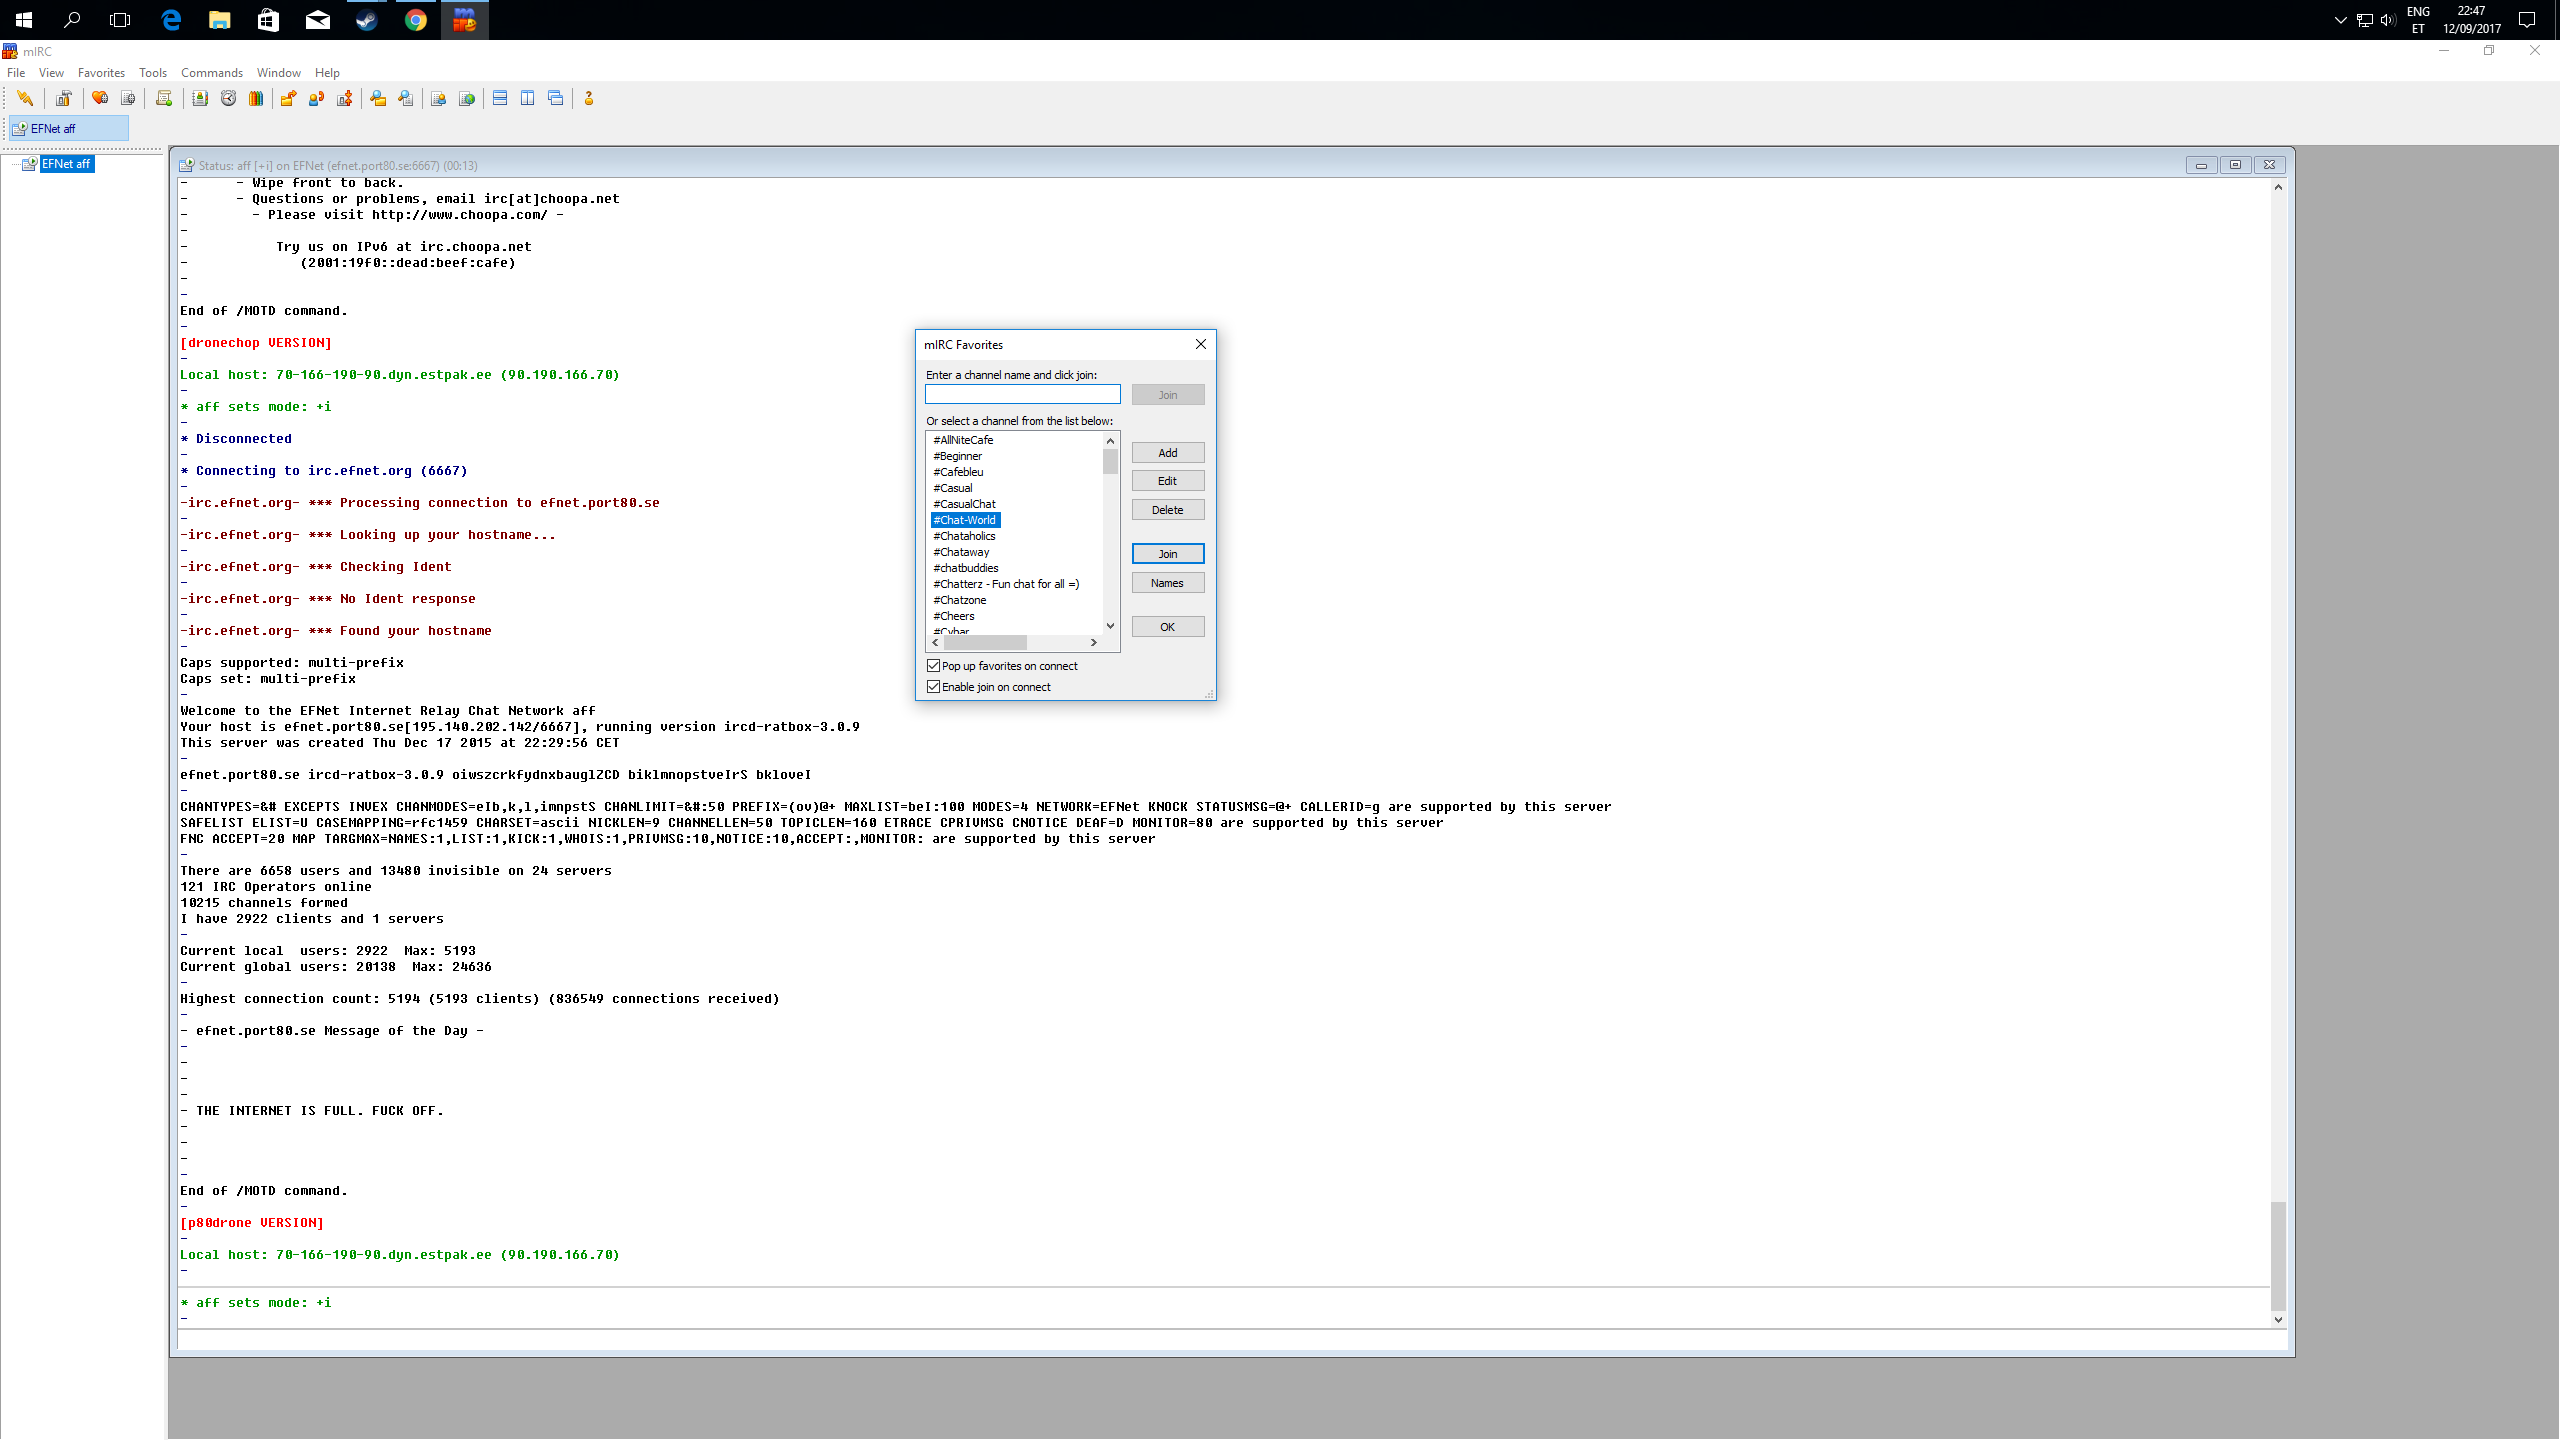The width and height of the screenshot is (2560, 1440).
Task: Select #CasualChat in favorites list
Action: (x=964, y=504)
